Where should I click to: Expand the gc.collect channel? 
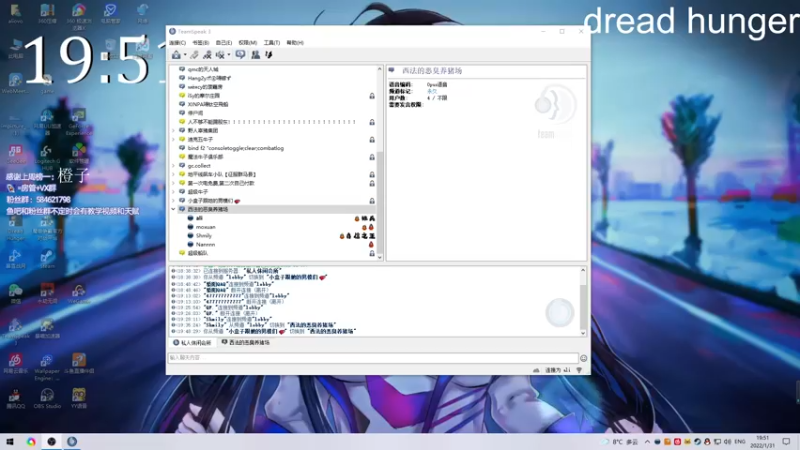173,166
